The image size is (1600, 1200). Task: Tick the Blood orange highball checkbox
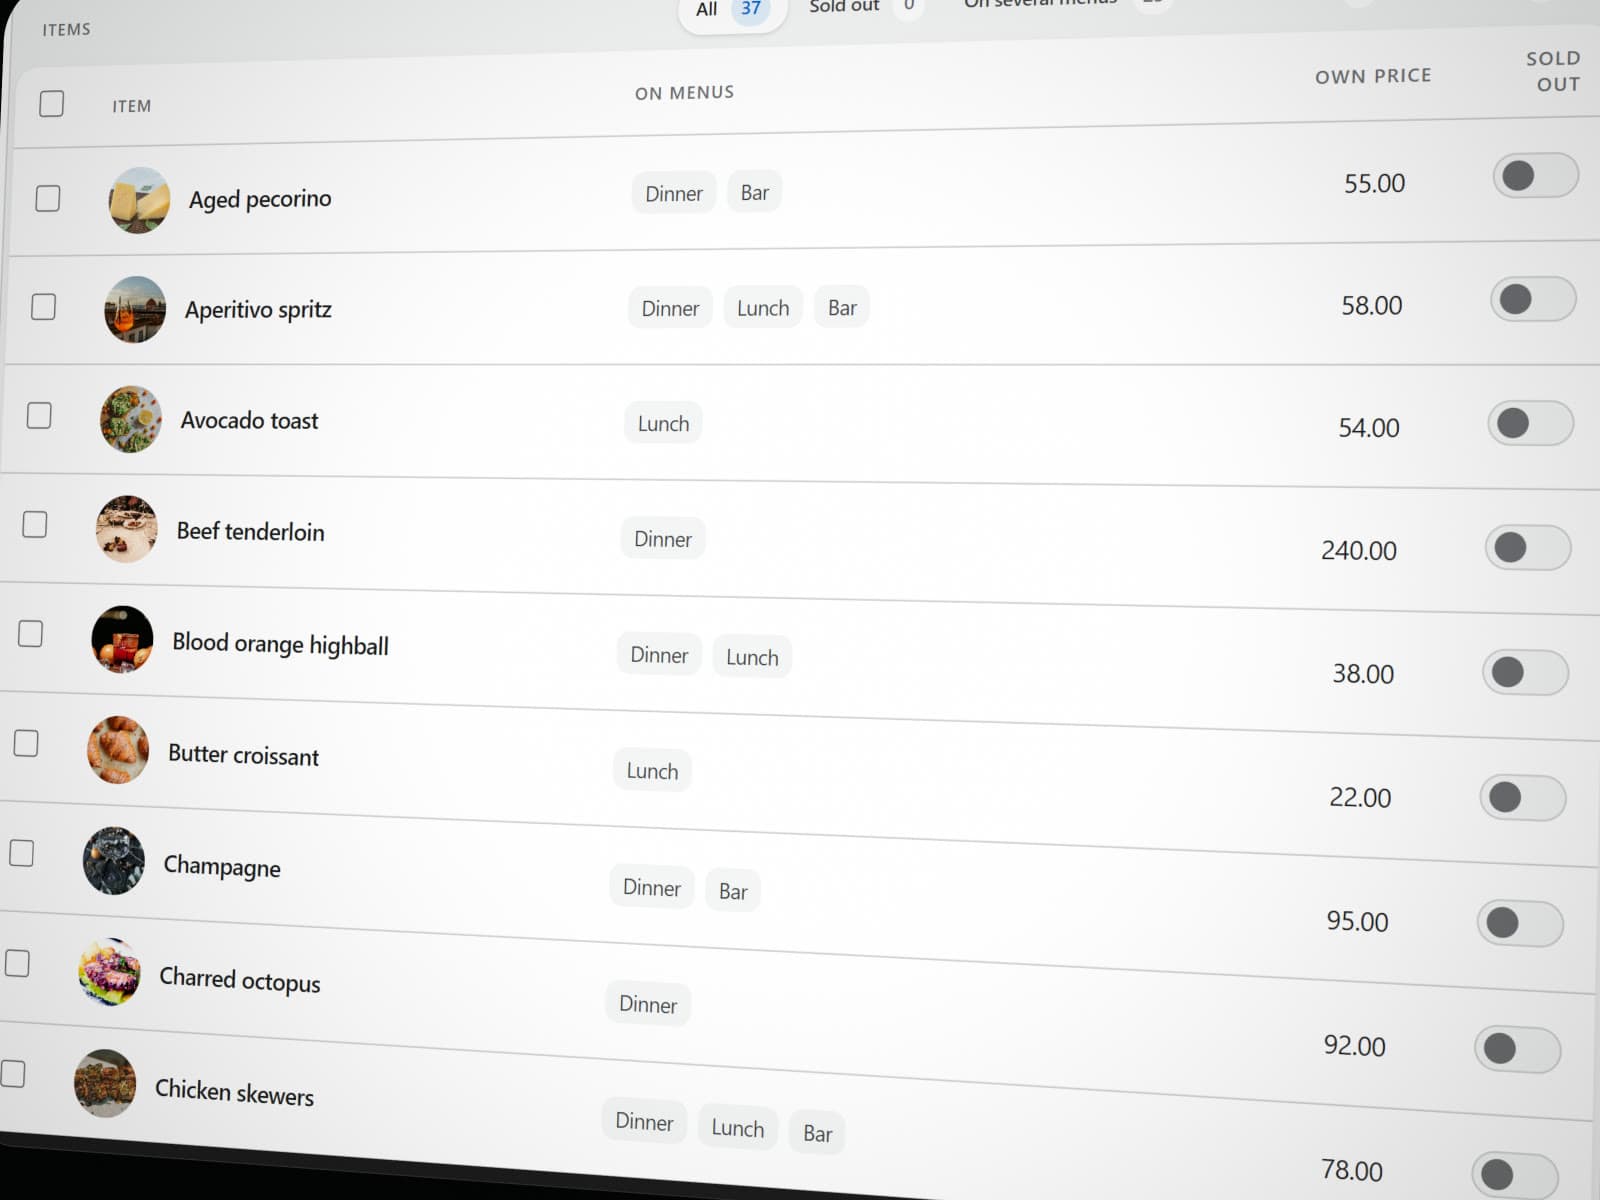pyautogui.click(x=31, y=633)
